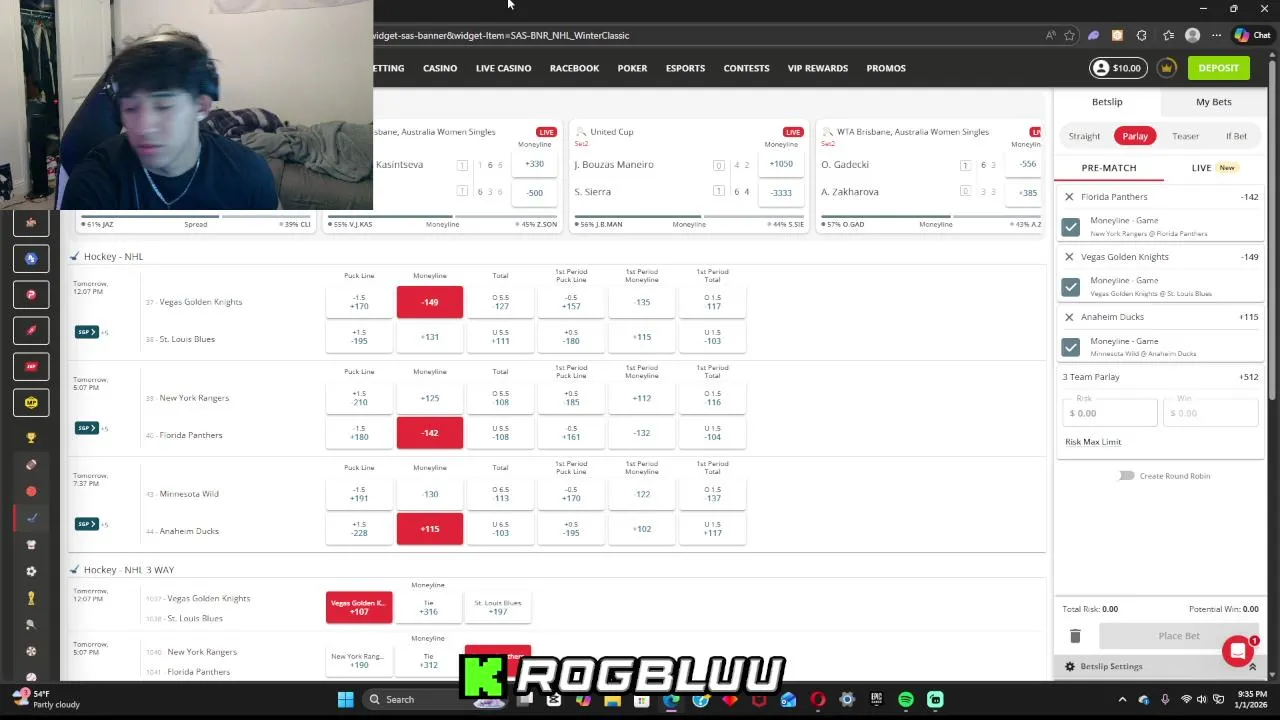This screenshot has height=720, width=1280.
Task: Uncheck Florida Panthers moneyline checkbox
Action: click(x=1071, y=227)
